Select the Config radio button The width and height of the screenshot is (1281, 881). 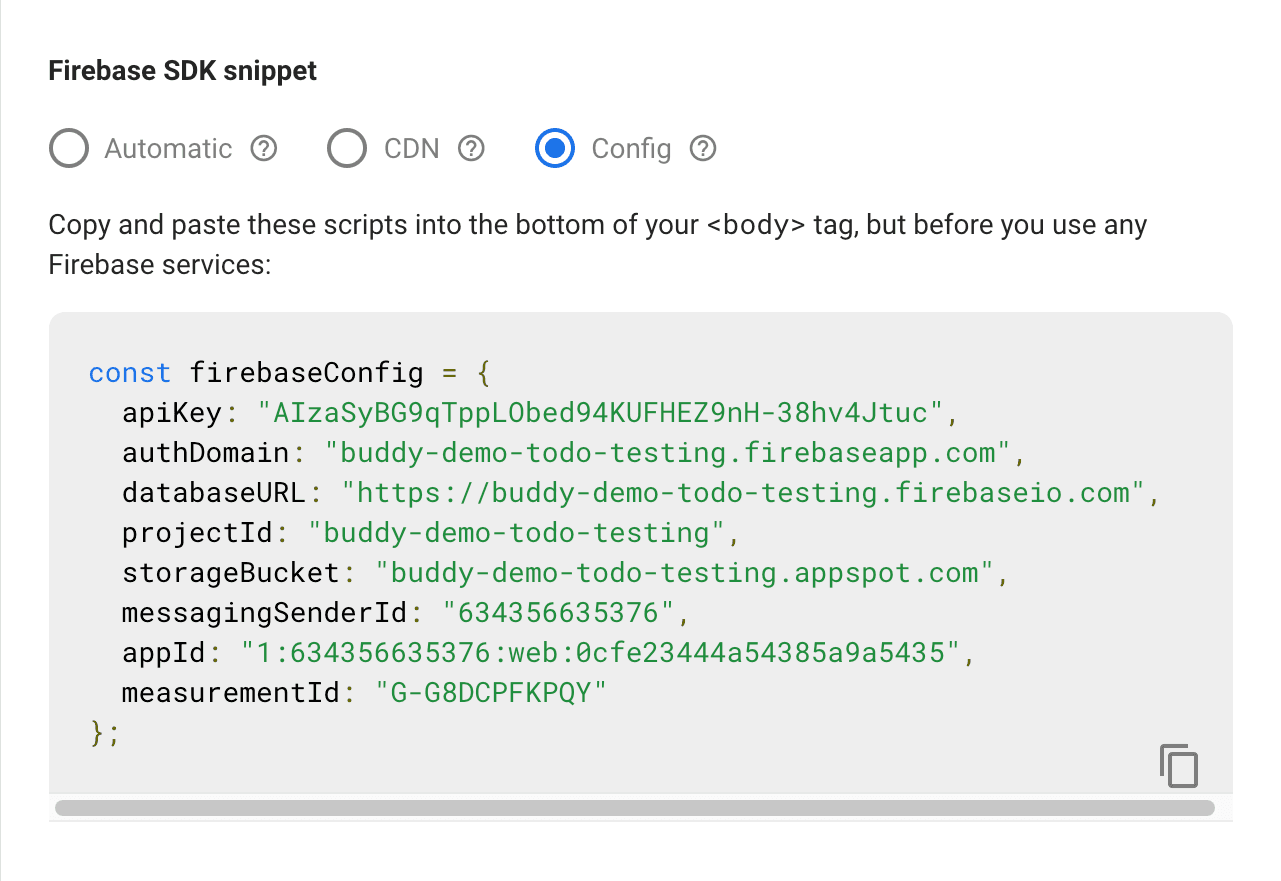555,149
